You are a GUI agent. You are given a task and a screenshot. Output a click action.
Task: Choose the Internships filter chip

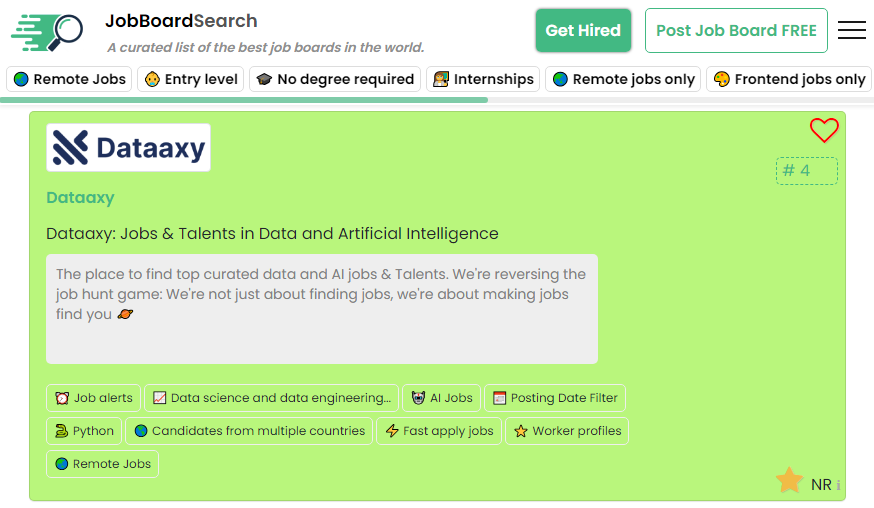point(483,79)
